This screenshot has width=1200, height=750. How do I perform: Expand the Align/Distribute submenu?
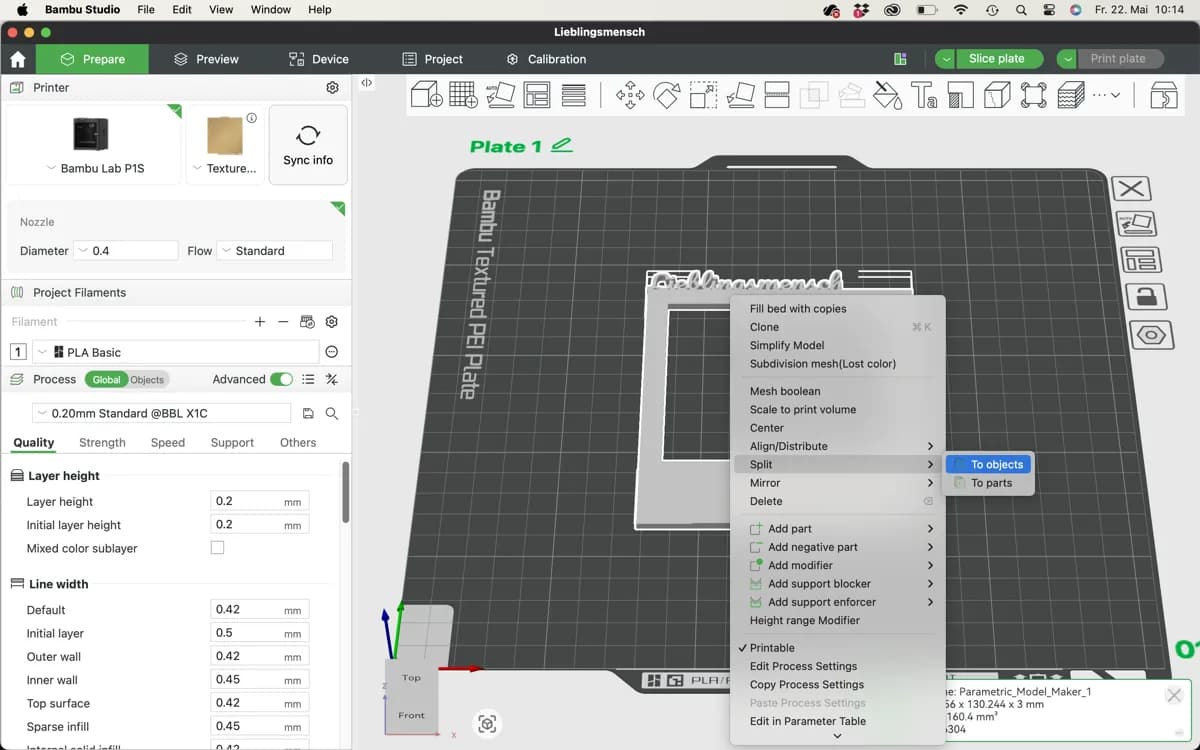838,446
